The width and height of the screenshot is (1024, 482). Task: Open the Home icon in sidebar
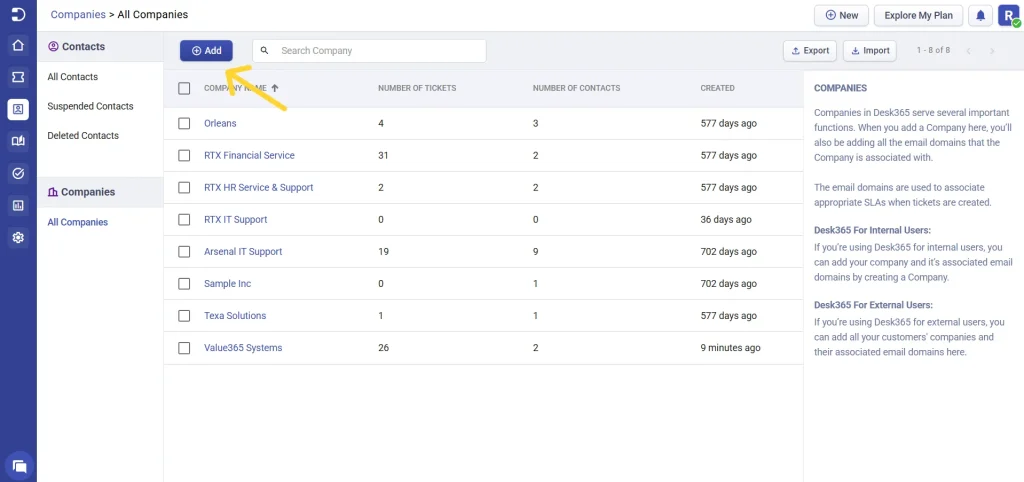(x=18, y=45)
